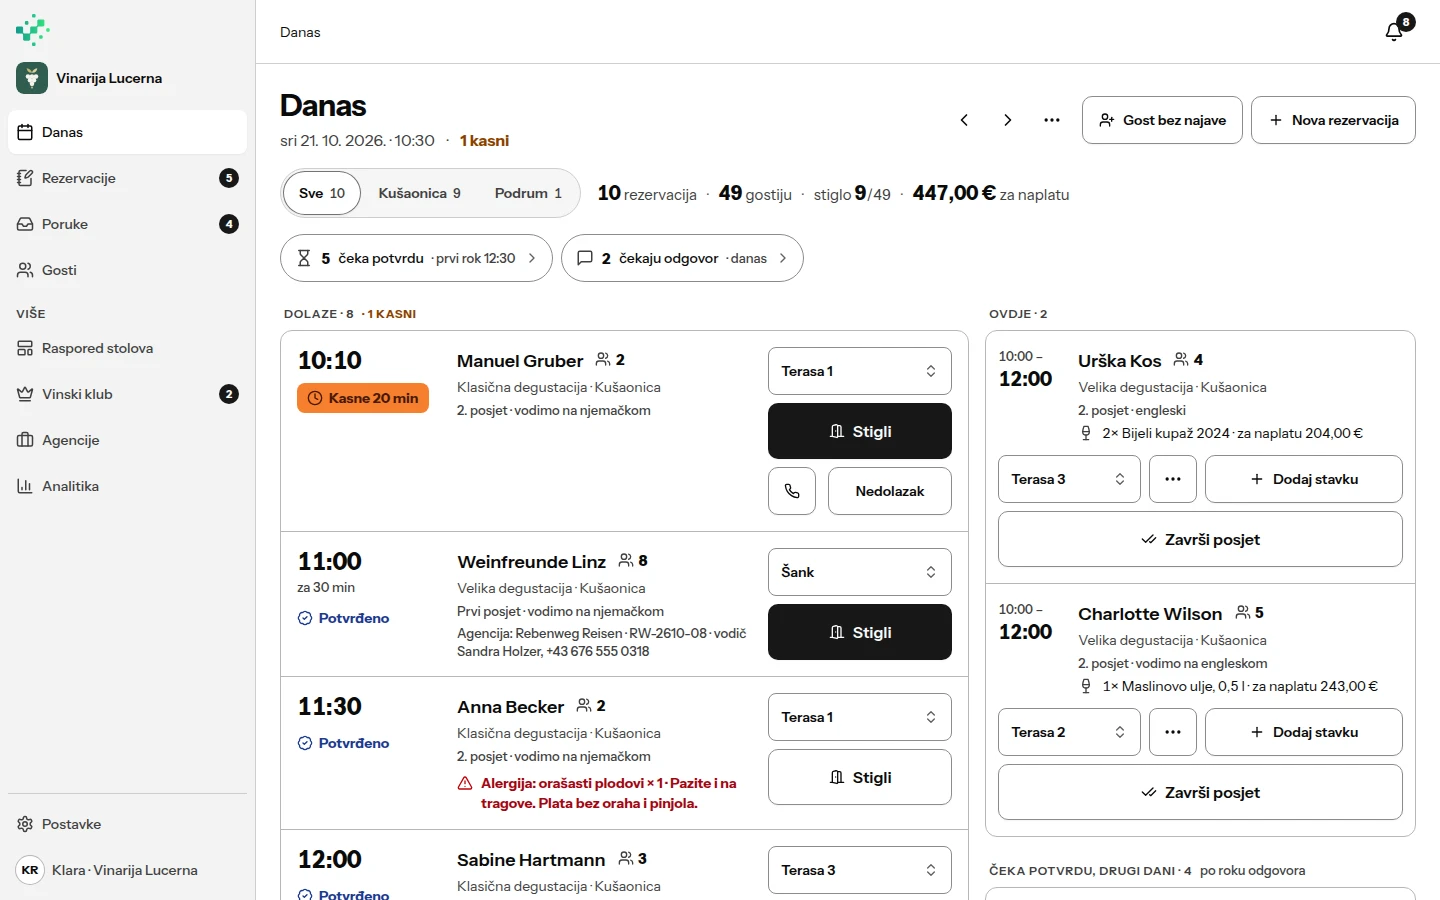1440x900 pixels.
Task: Mark Anna Becker as Stigli
Action: coord(860,777)
